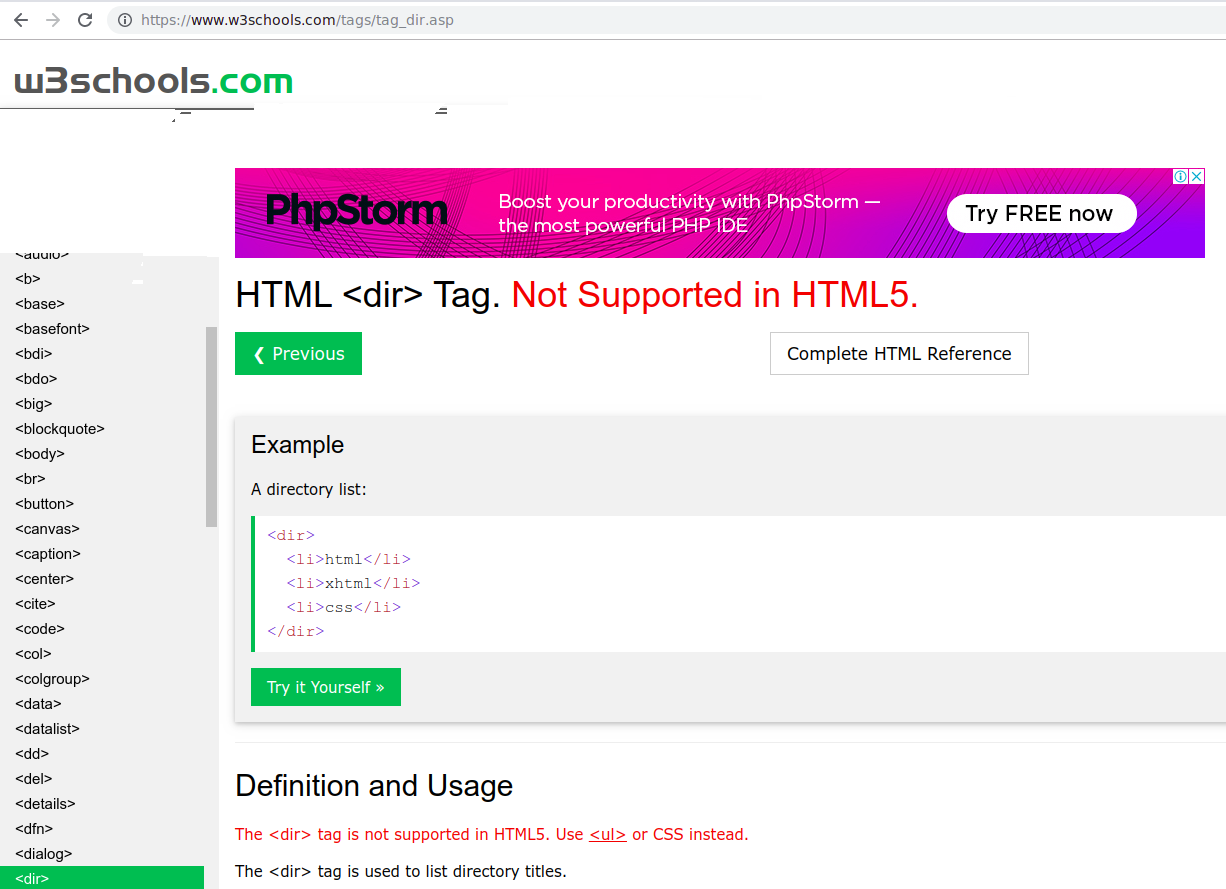Click the sidebar vertical scrollbar thumb
This screenshot has height=889, width=1226.
click(x=211, y=426)
